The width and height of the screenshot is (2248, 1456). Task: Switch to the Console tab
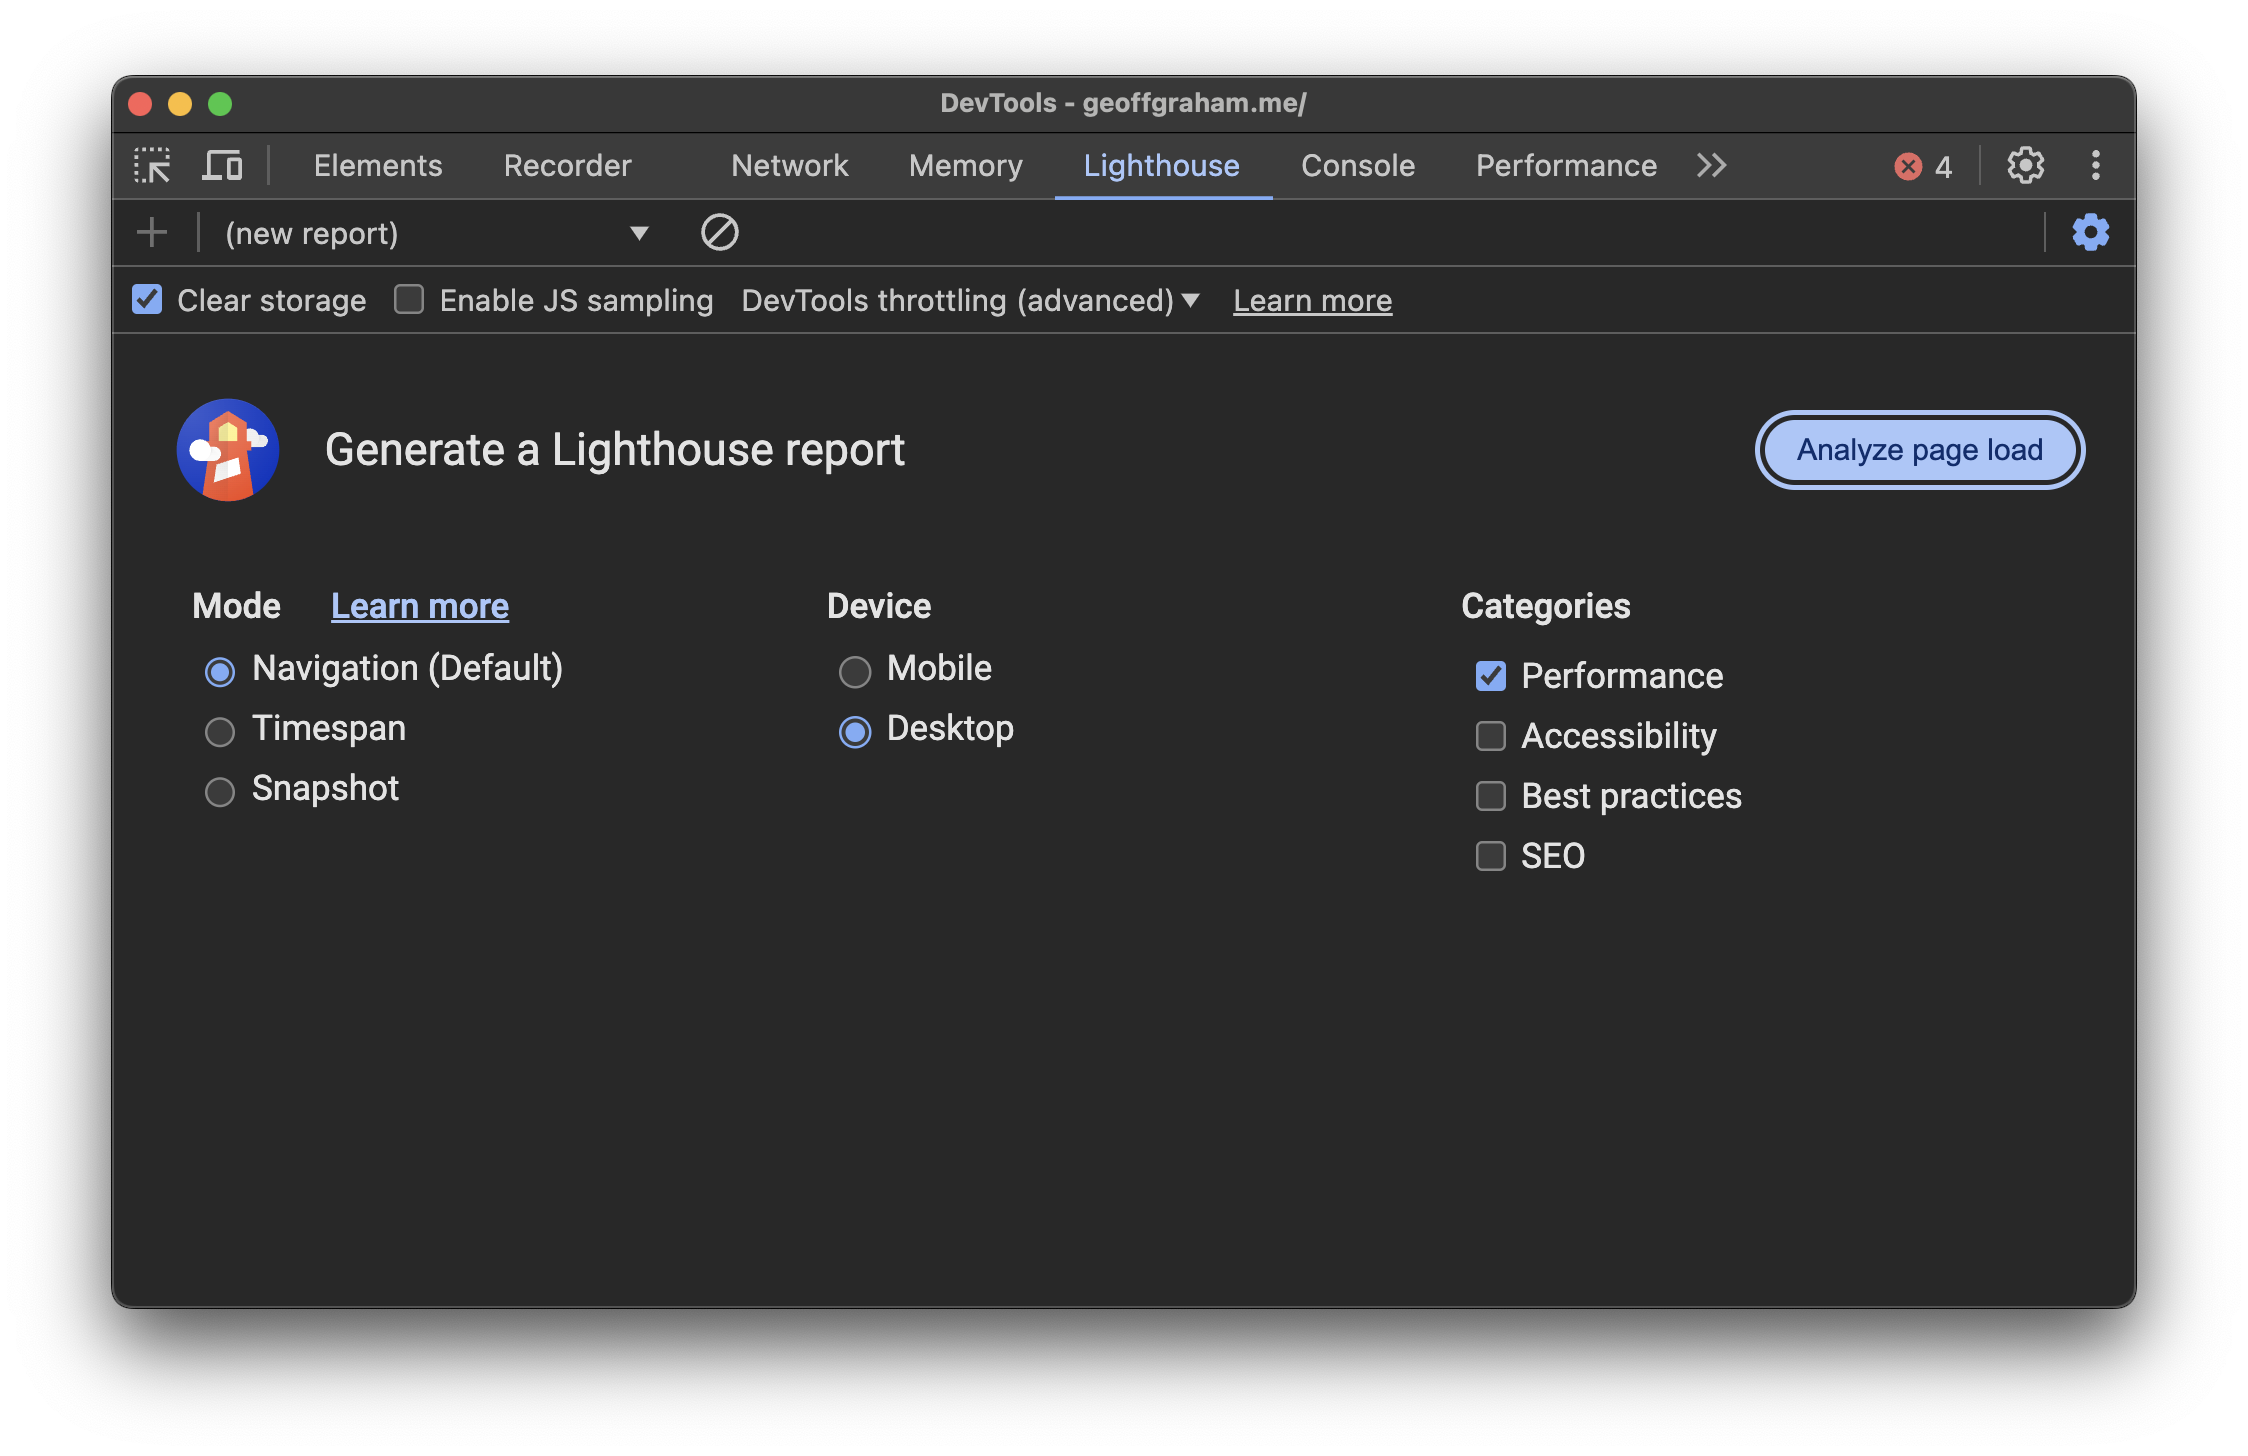1357,165
